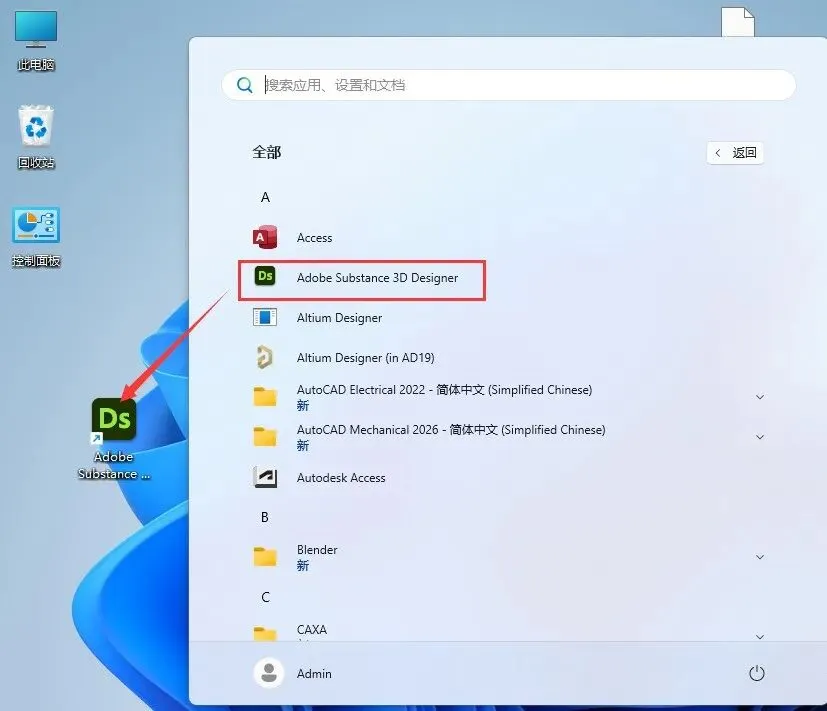Click the Admin user avatar

point(269,673)
